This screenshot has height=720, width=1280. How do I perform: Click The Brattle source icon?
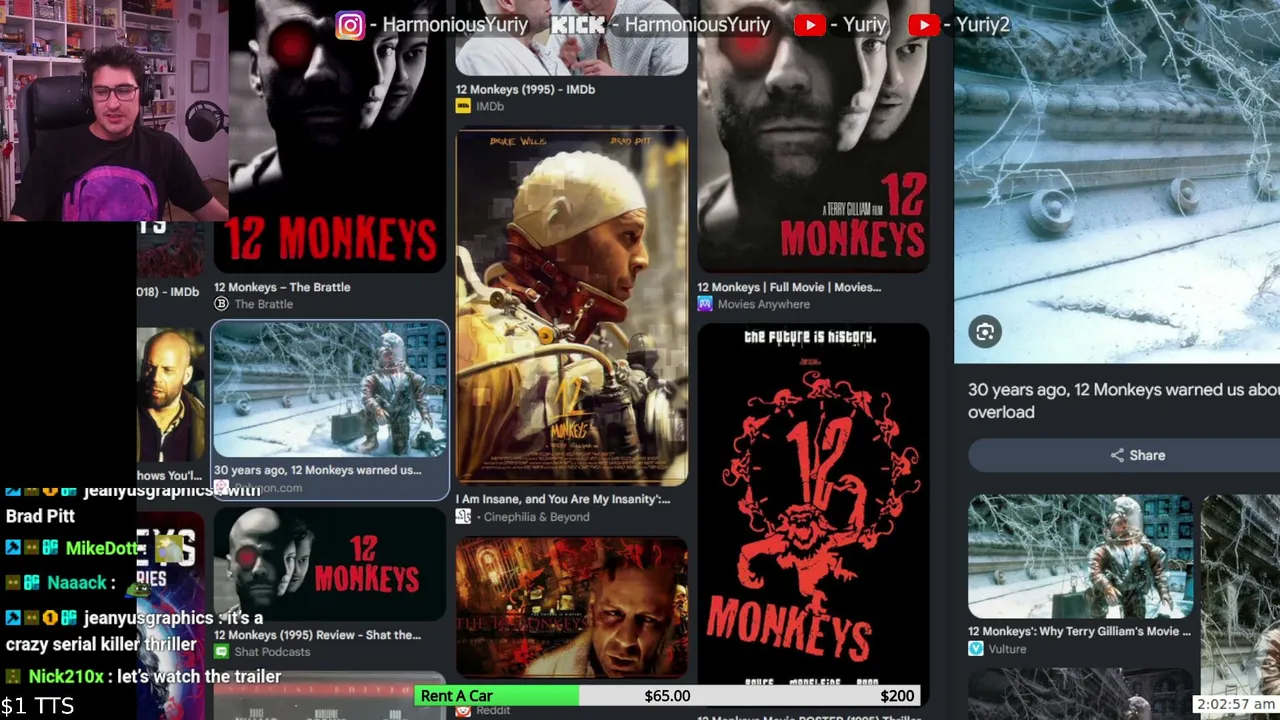221,304
